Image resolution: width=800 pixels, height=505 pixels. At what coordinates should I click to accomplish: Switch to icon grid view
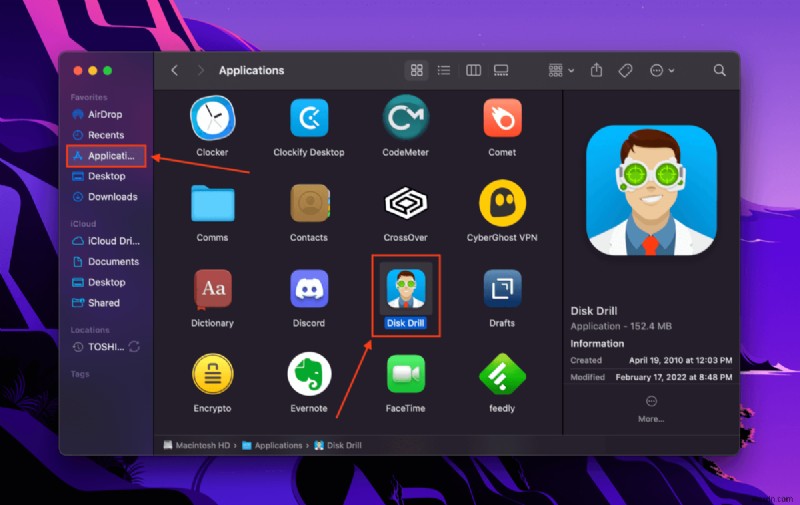pos(417,70)
